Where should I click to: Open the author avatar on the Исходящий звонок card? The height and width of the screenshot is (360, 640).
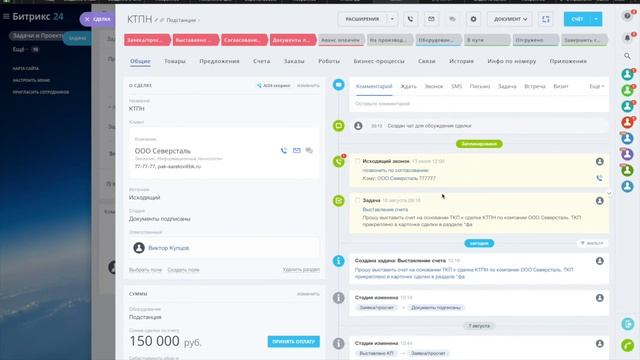click(x=600, y=162)
